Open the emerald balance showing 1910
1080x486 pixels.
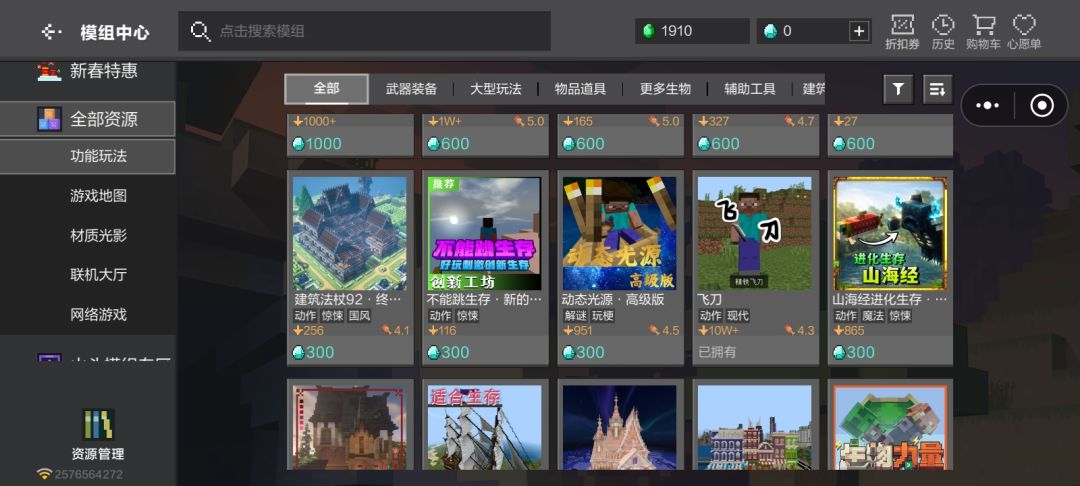(692, 31)
